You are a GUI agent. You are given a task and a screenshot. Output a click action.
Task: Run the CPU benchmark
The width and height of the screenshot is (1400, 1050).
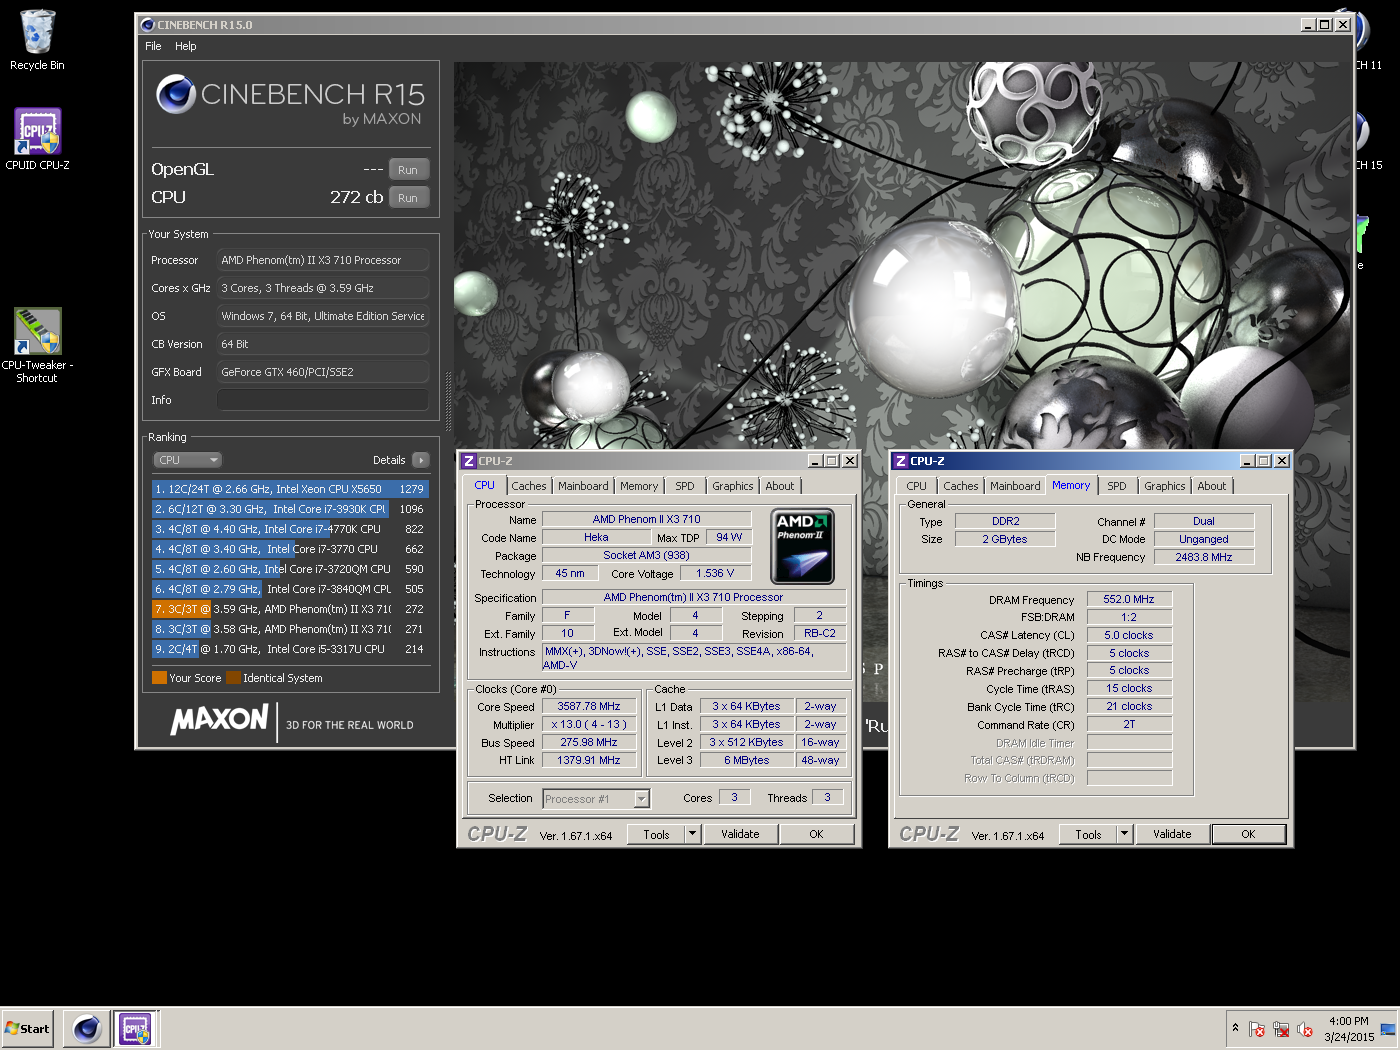[408, 198]
